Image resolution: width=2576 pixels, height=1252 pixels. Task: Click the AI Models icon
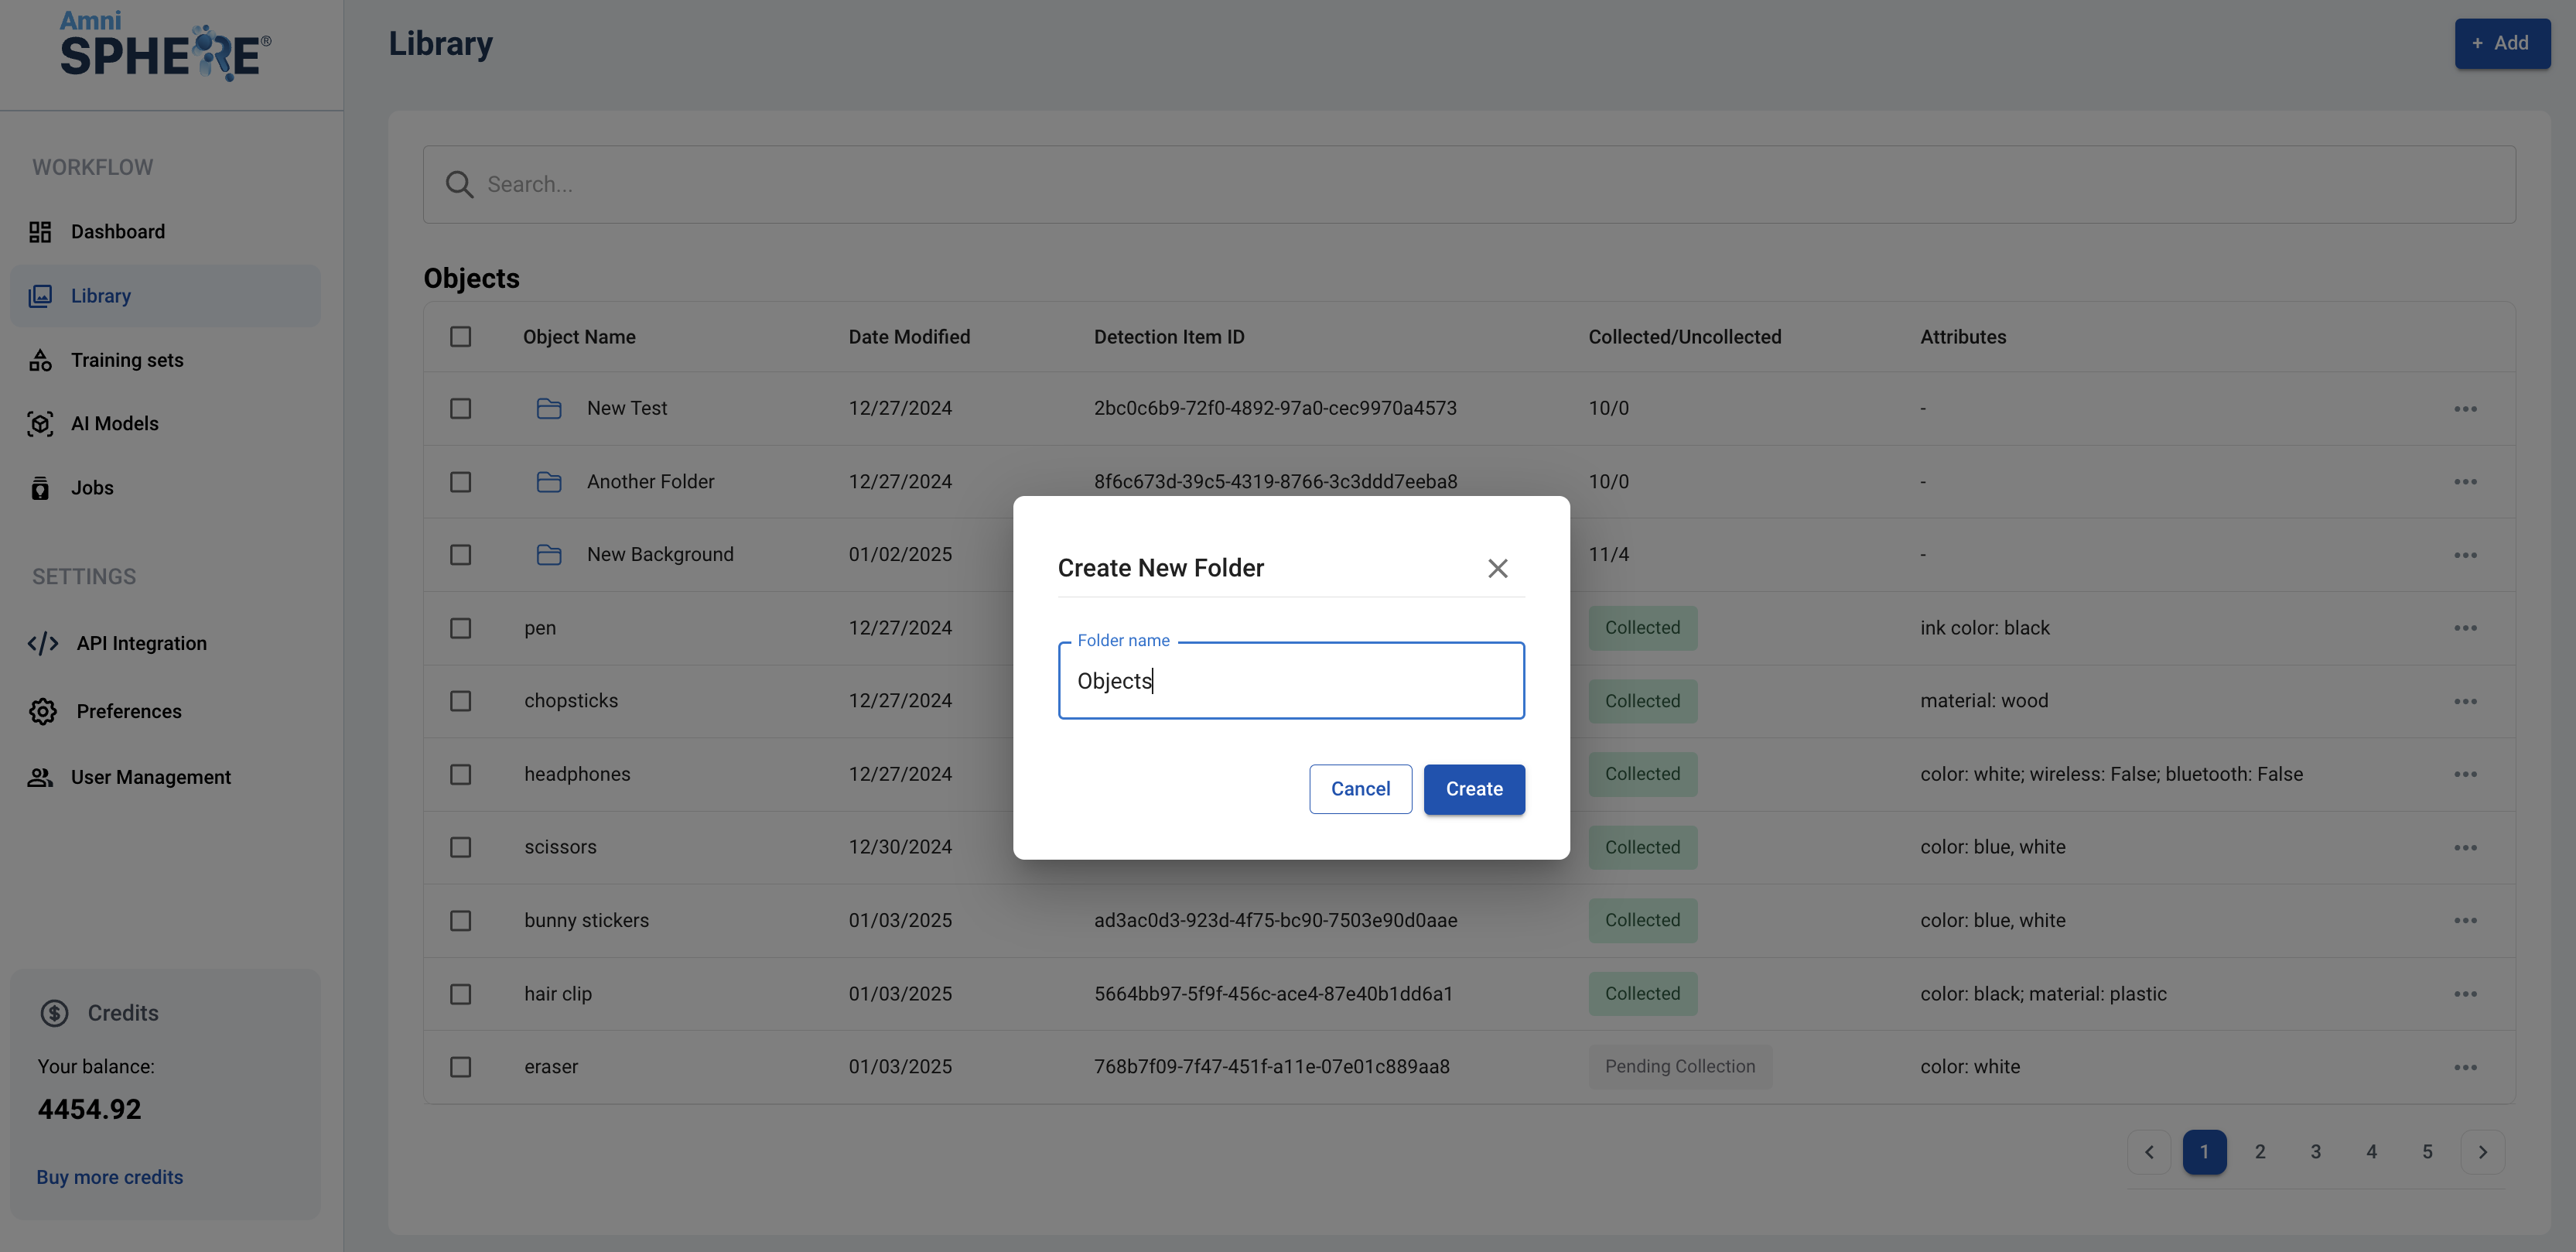click(40, 424)
